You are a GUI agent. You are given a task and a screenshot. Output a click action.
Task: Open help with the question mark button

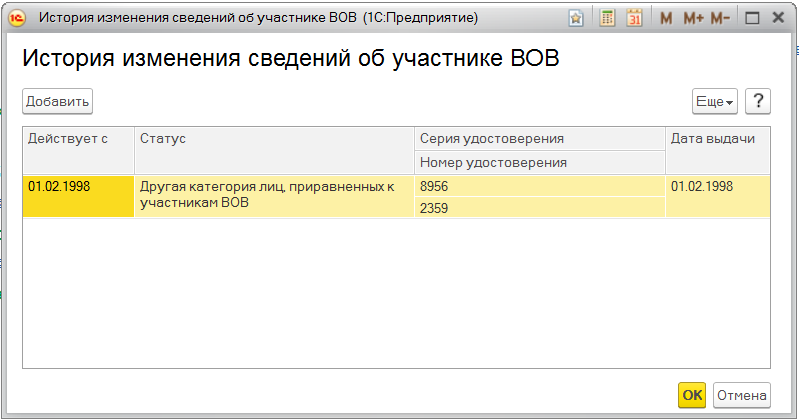[758, 101]
